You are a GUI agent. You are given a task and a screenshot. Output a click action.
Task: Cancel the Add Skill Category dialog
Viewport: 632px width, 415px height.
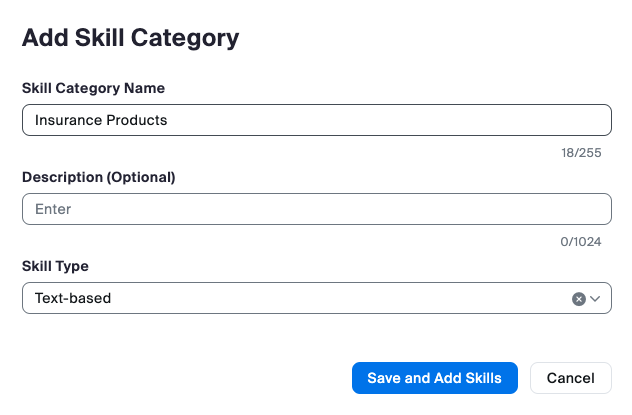point(570,378)
